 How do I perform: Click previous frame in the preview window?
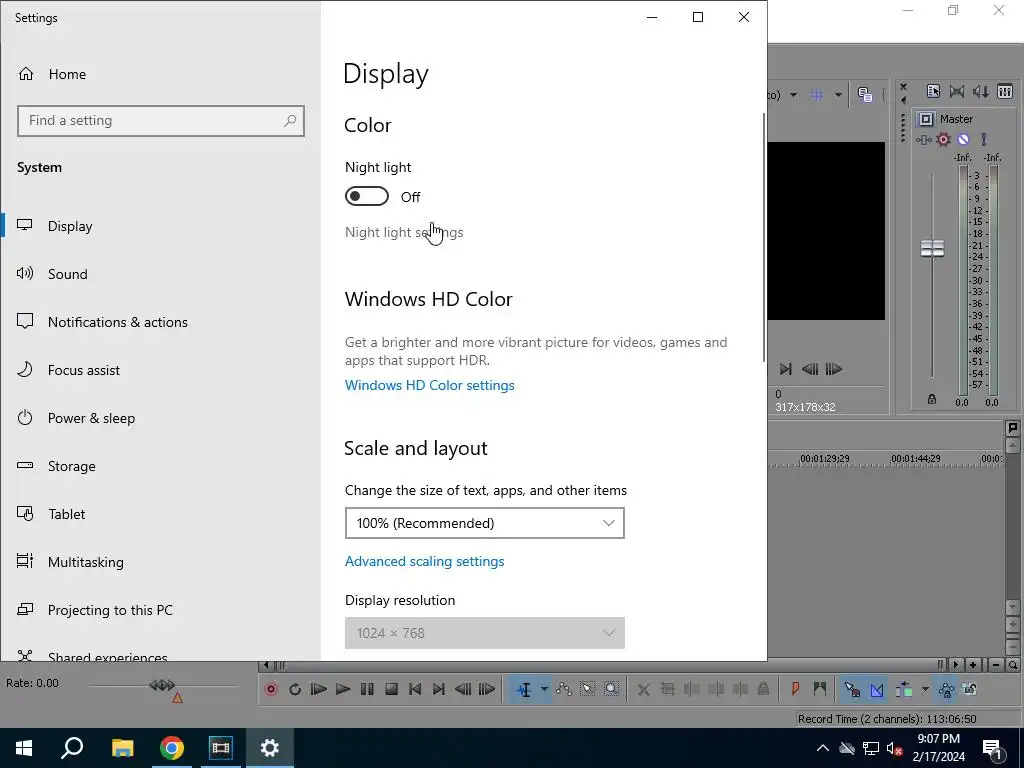coord(810,369)
